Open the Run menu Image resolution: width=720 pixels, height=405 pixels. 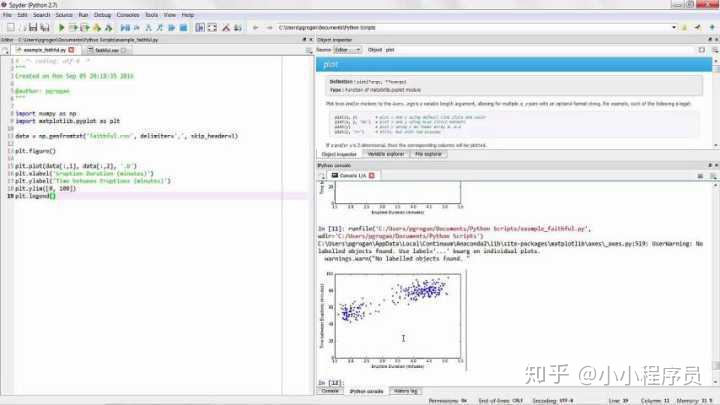tap(83, 15)
